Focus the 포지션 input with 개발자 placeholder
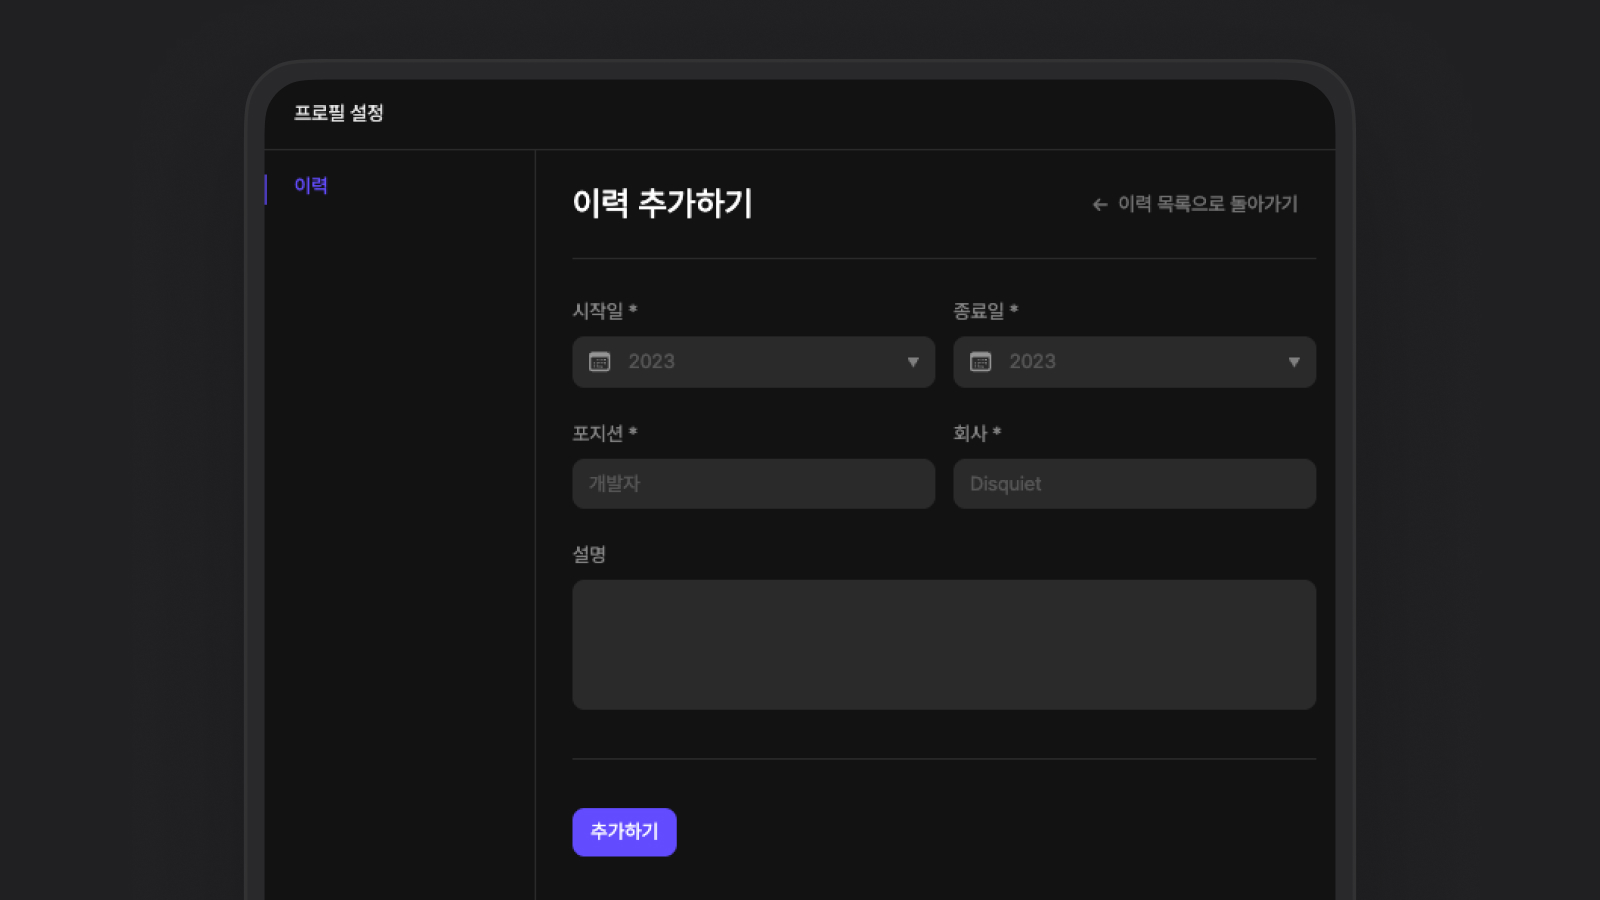 pyautogui.click(x=754, y=484)
